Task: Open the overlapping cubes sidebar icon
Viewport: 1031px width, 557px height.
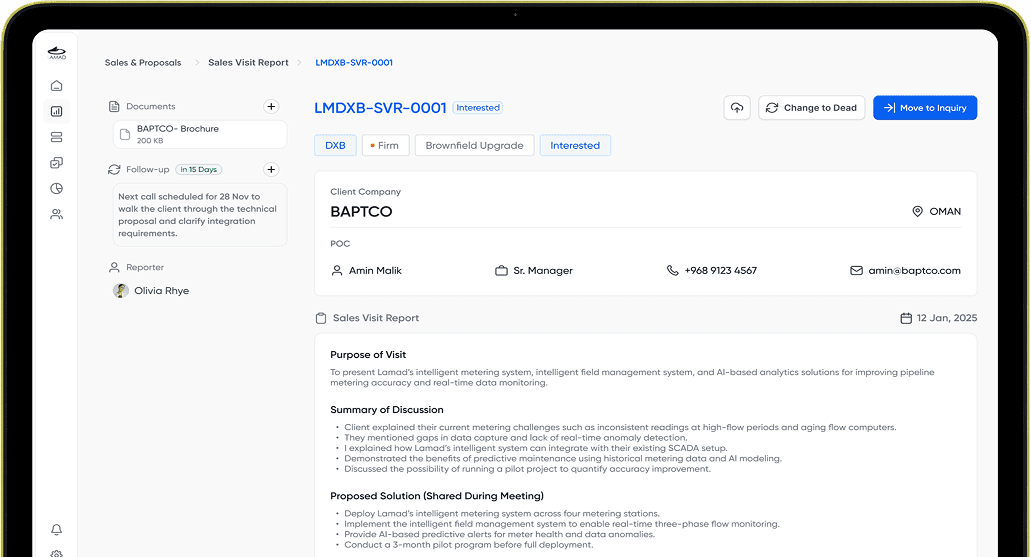Action: 57,162
